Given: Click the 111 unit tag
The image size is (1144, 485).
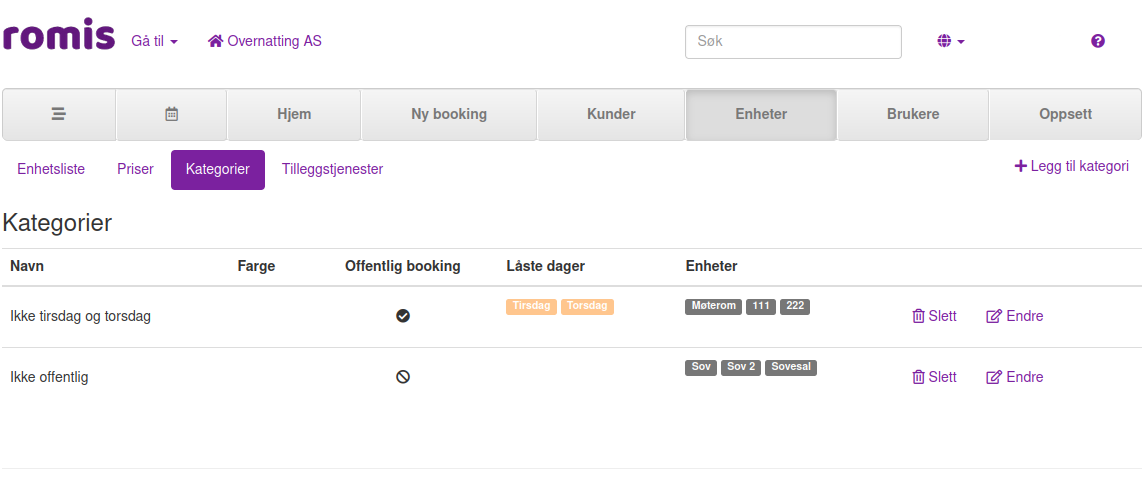Looking at the screenshot, I should point(761,306).
